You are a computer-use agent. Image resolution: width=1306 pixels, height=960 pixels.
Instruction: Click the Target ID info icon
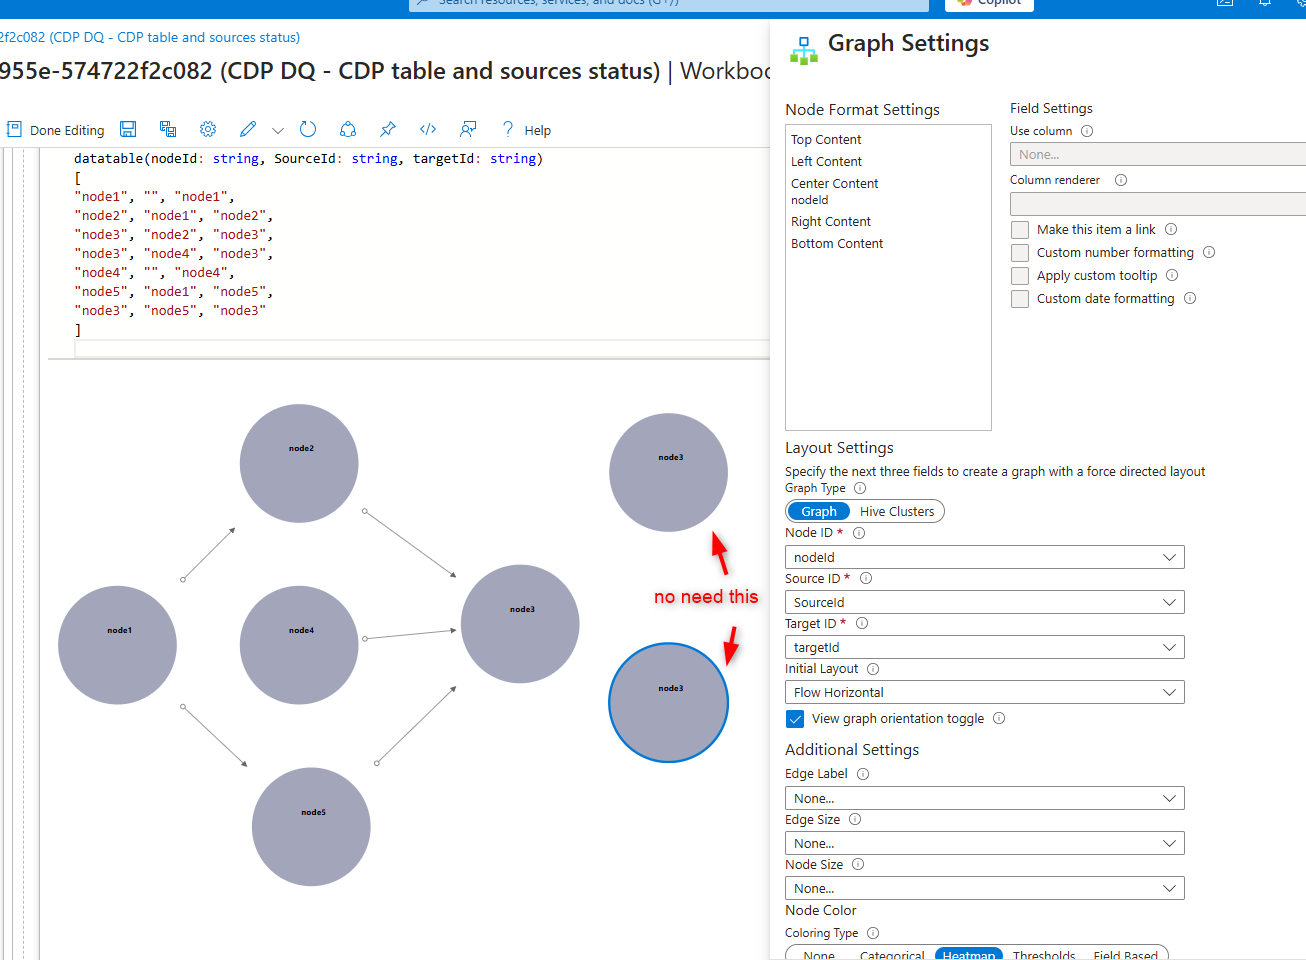point(862,623)
